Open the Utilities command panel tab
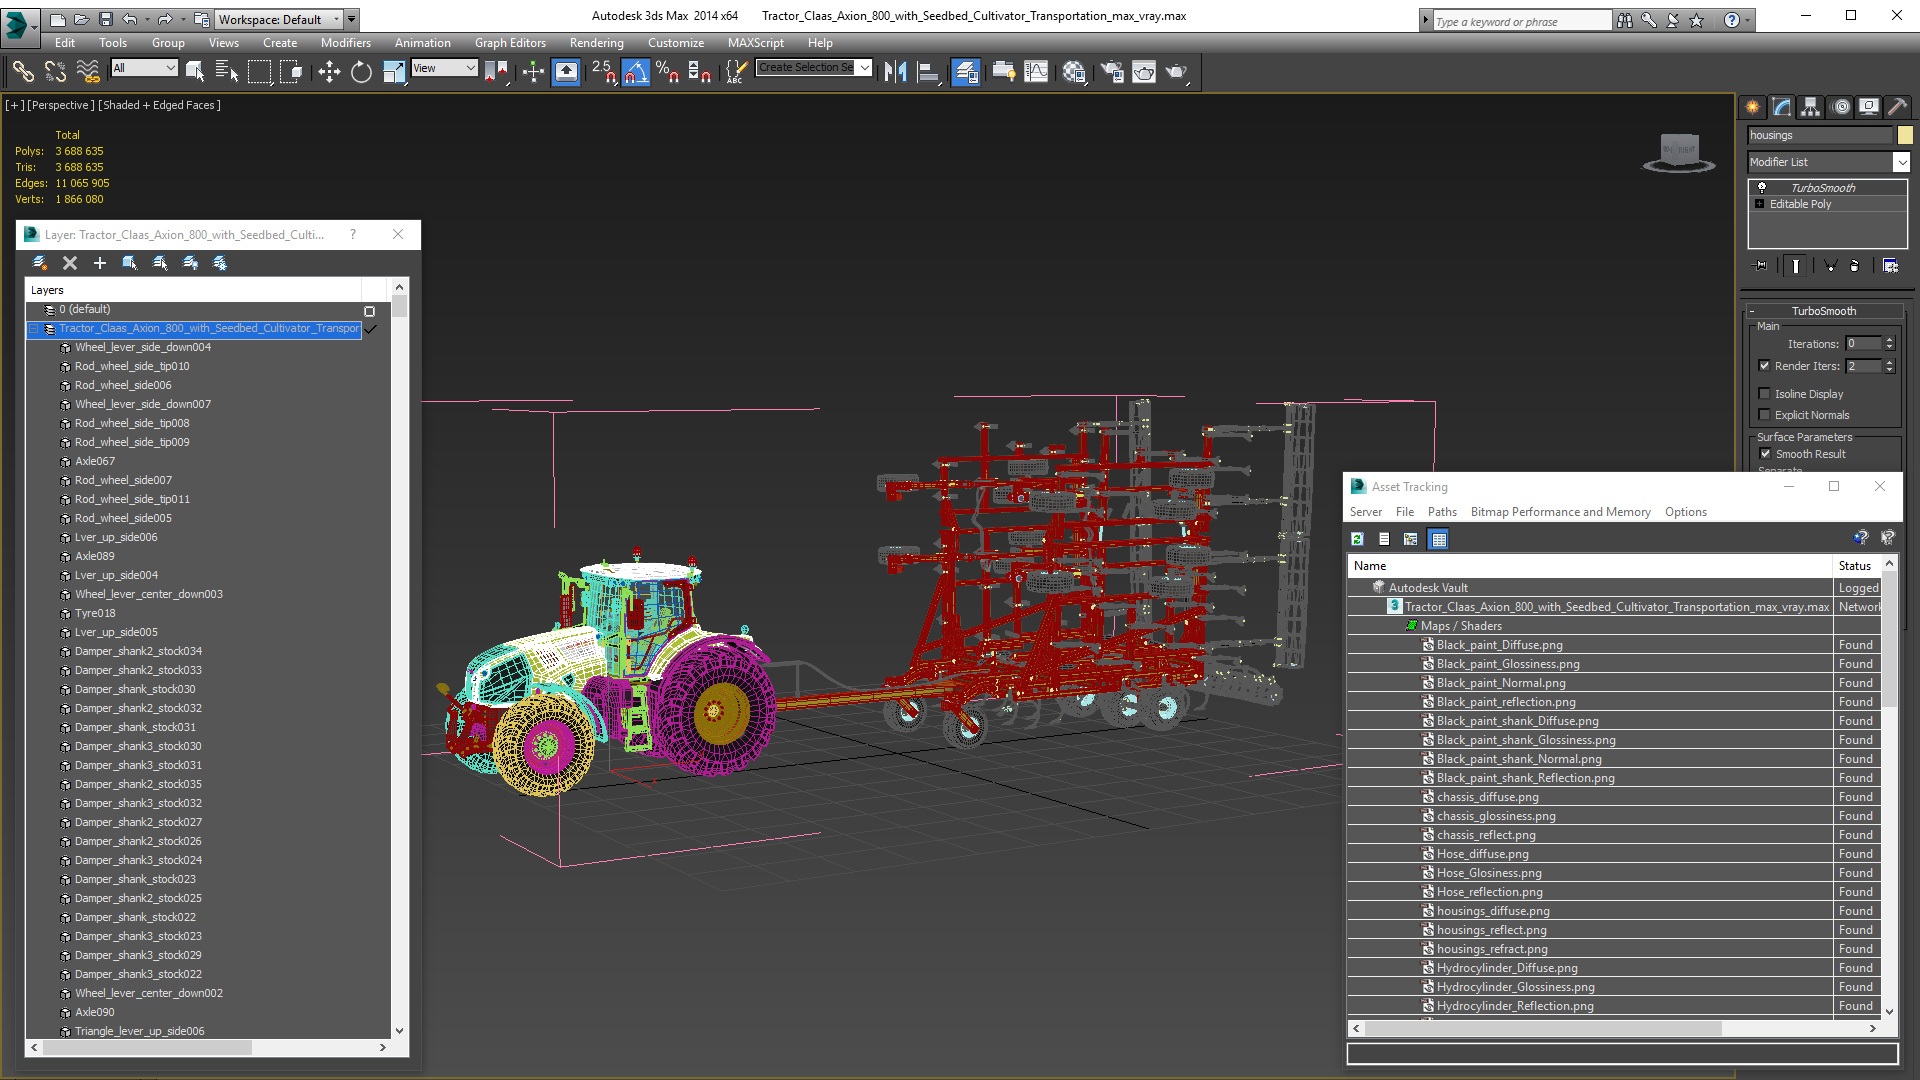The height and width of the screenshot is (1080, 1920). tap(1898, 106)
